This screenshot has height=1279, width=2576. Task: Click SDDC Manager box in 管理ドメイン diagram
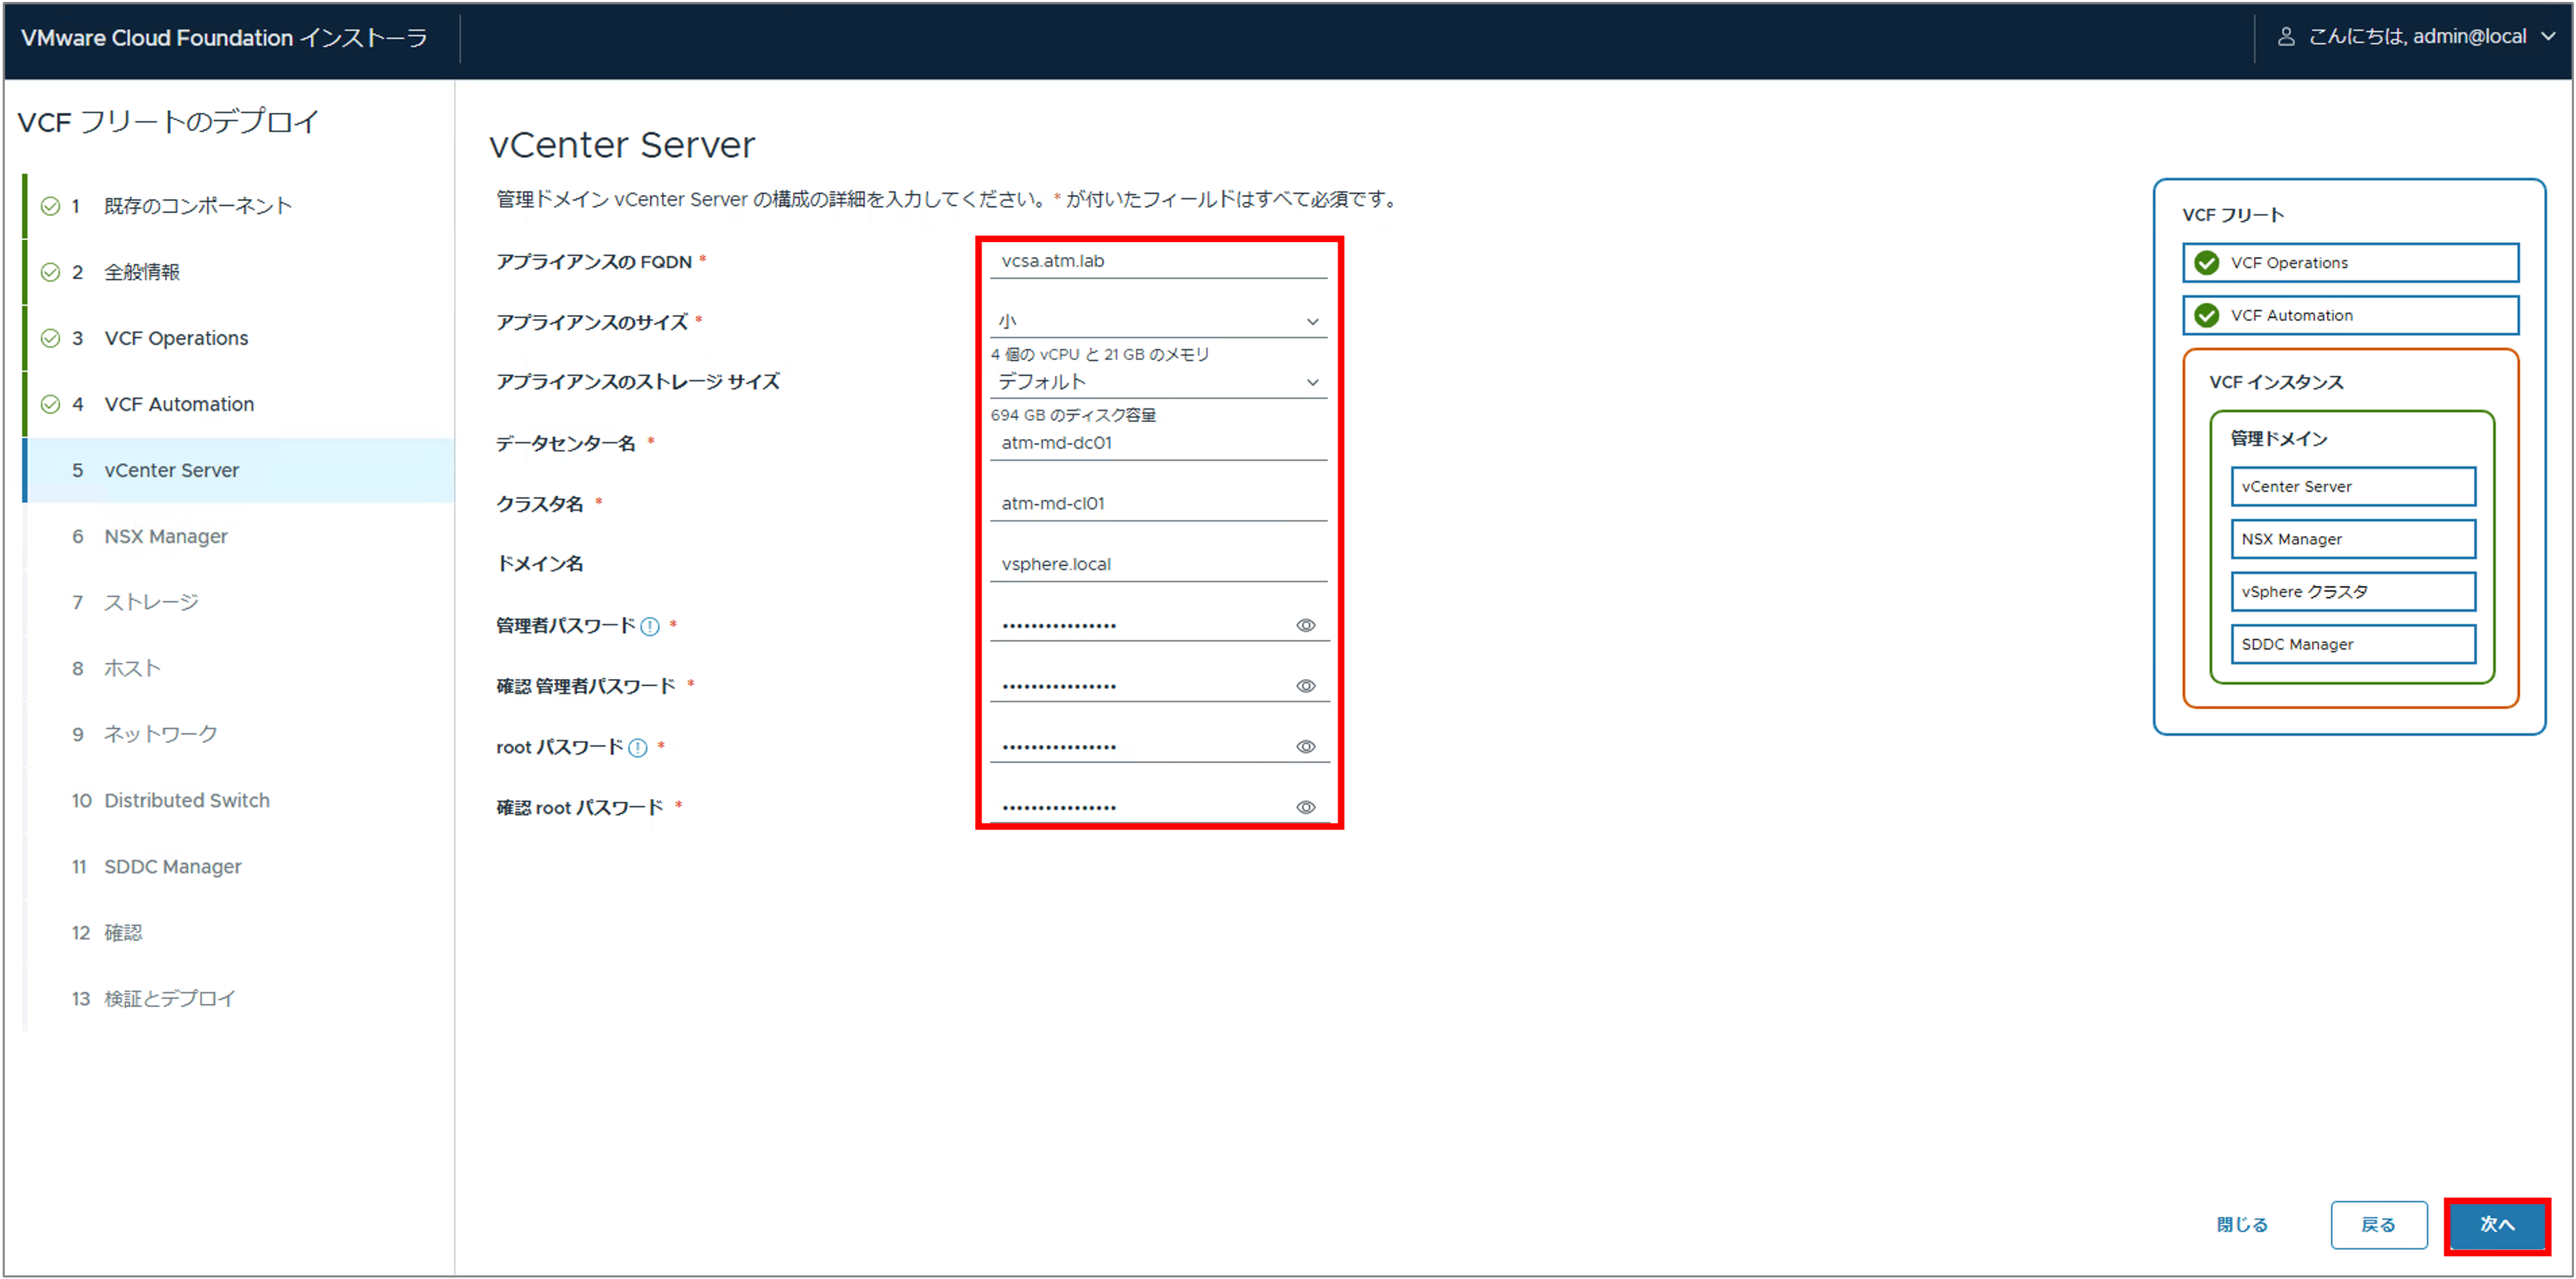click(2353, 645)
